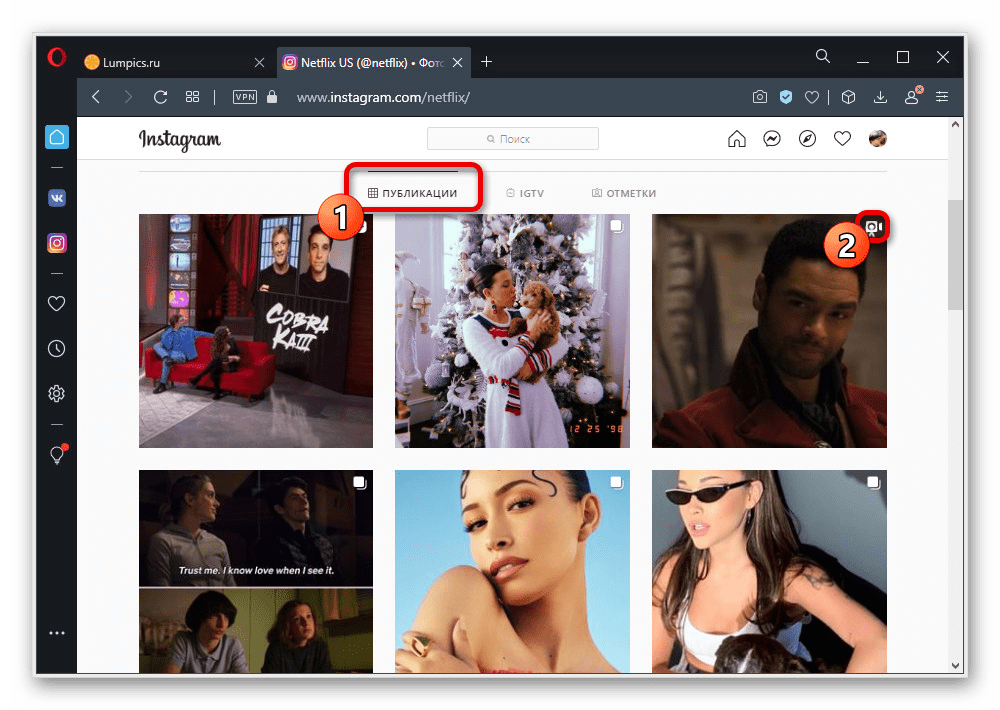1000x710 pixels.
Task: Close the Netflix US tab
Action: tap(457, 63)
